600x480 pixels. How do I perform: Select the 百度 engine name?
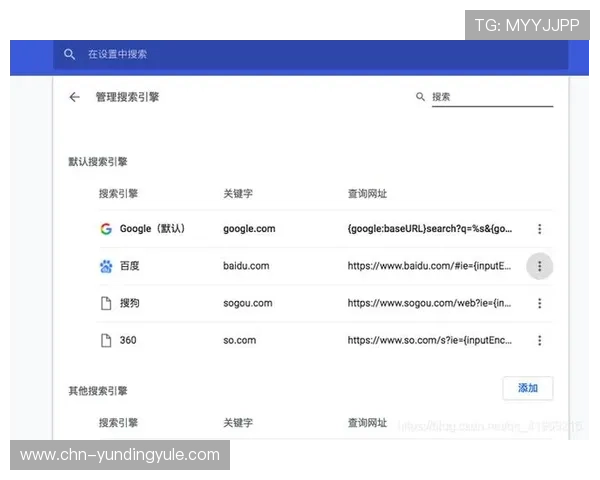[130, 266]
